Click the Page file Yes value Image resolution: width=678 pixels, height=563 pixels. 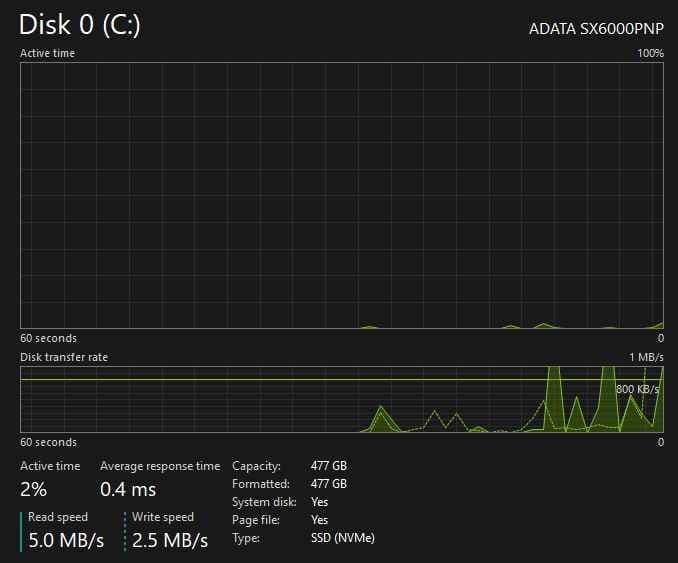[320, 520]
